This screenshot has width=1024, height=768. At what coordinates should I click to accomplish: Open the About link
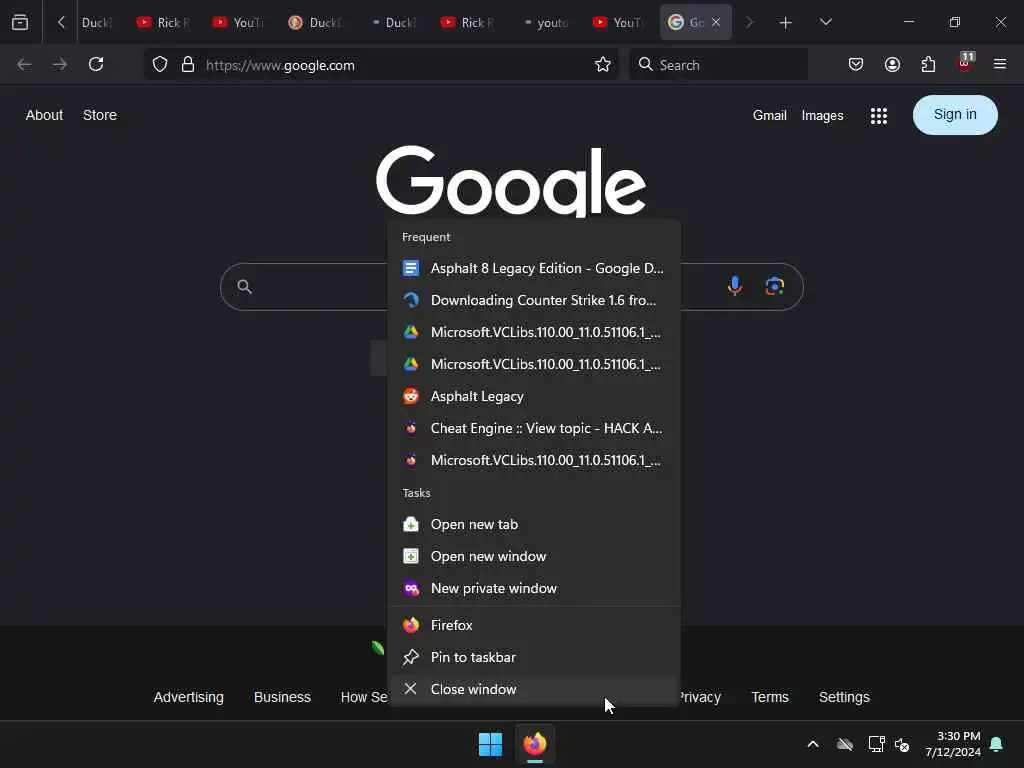click(x=44, y=115)
